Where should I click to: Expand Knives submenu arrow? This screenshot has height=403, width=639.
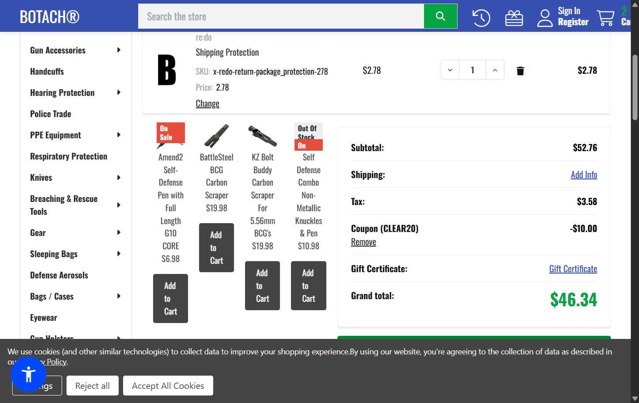point(119,177)
